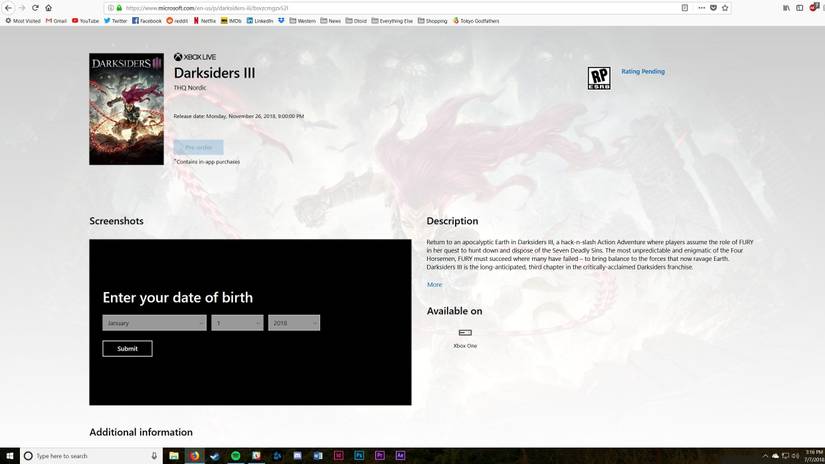Click the ESRB Rating Pending badge
This screenshot has height=464, width=825.
598,79
